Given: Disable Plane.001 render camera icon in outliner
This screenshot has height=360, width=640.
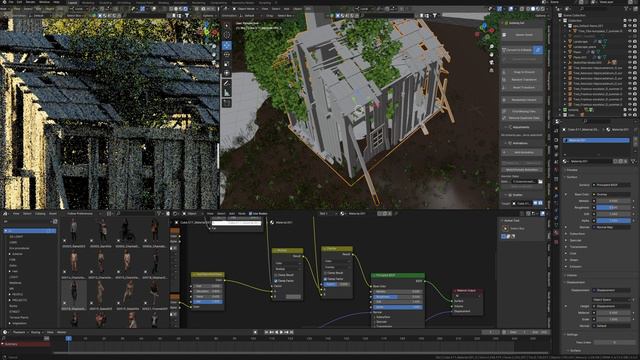Looking at the screenshot, I should (x=636, y=58).
